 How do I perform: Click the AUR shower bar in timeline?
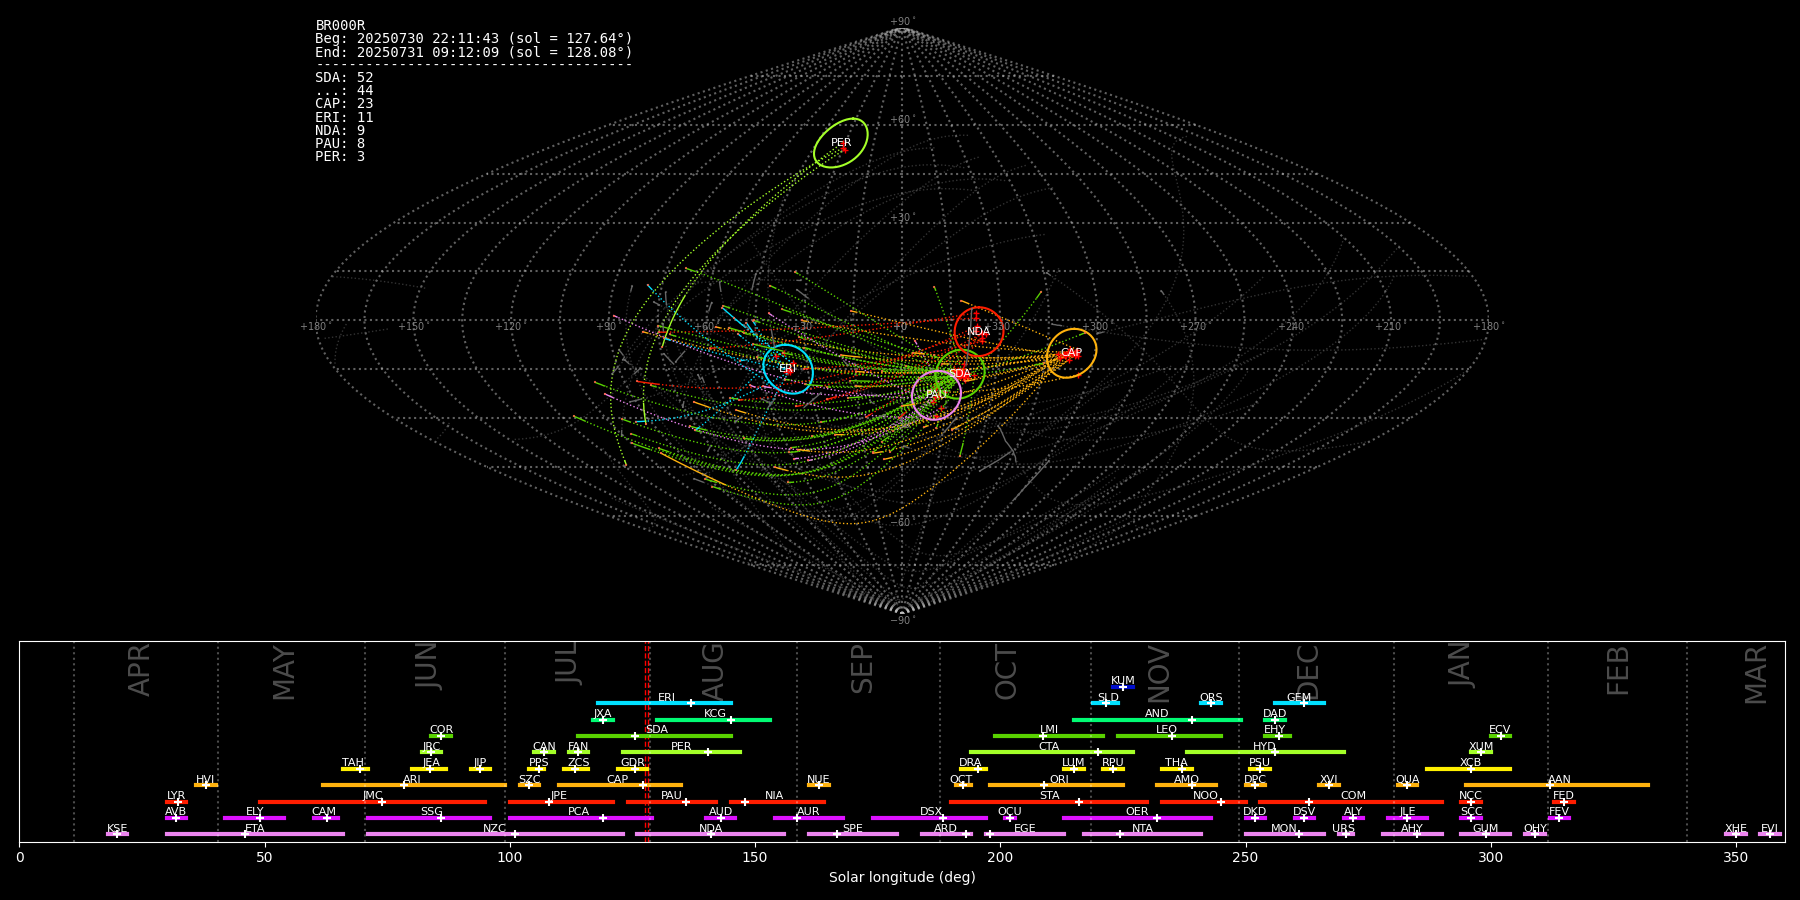coord(809,818)
